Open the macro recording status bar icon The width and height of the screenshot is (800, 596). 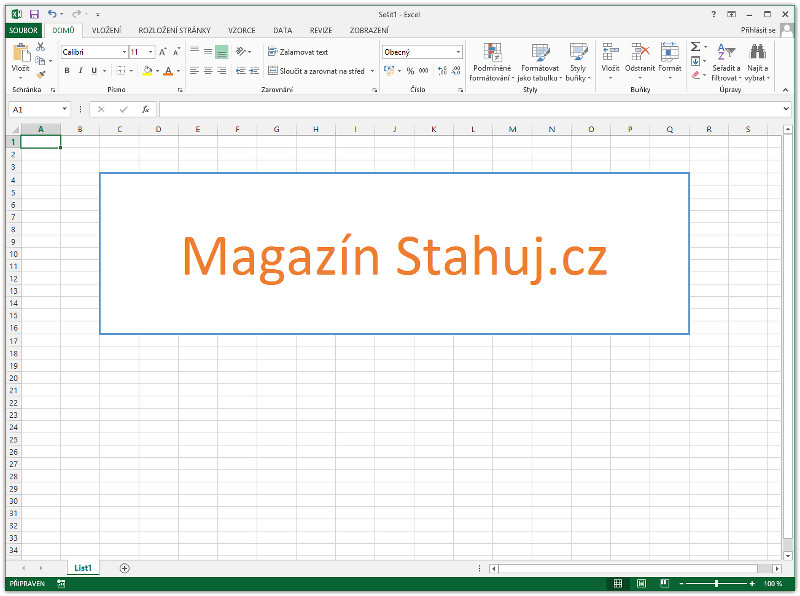[x=61, y=583]
